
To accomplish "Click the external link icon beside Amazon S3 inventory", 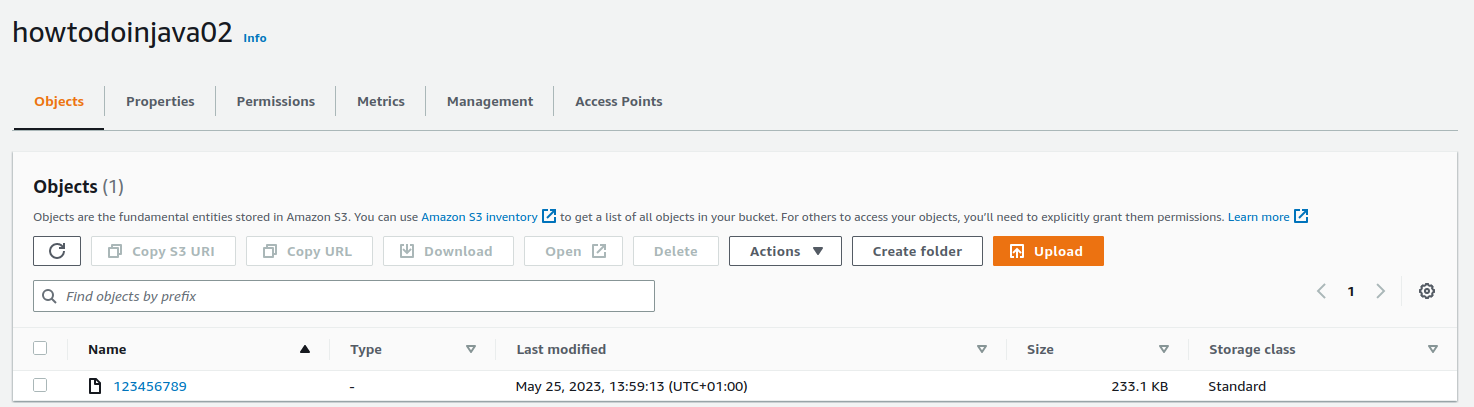I will tap(549, 216).
